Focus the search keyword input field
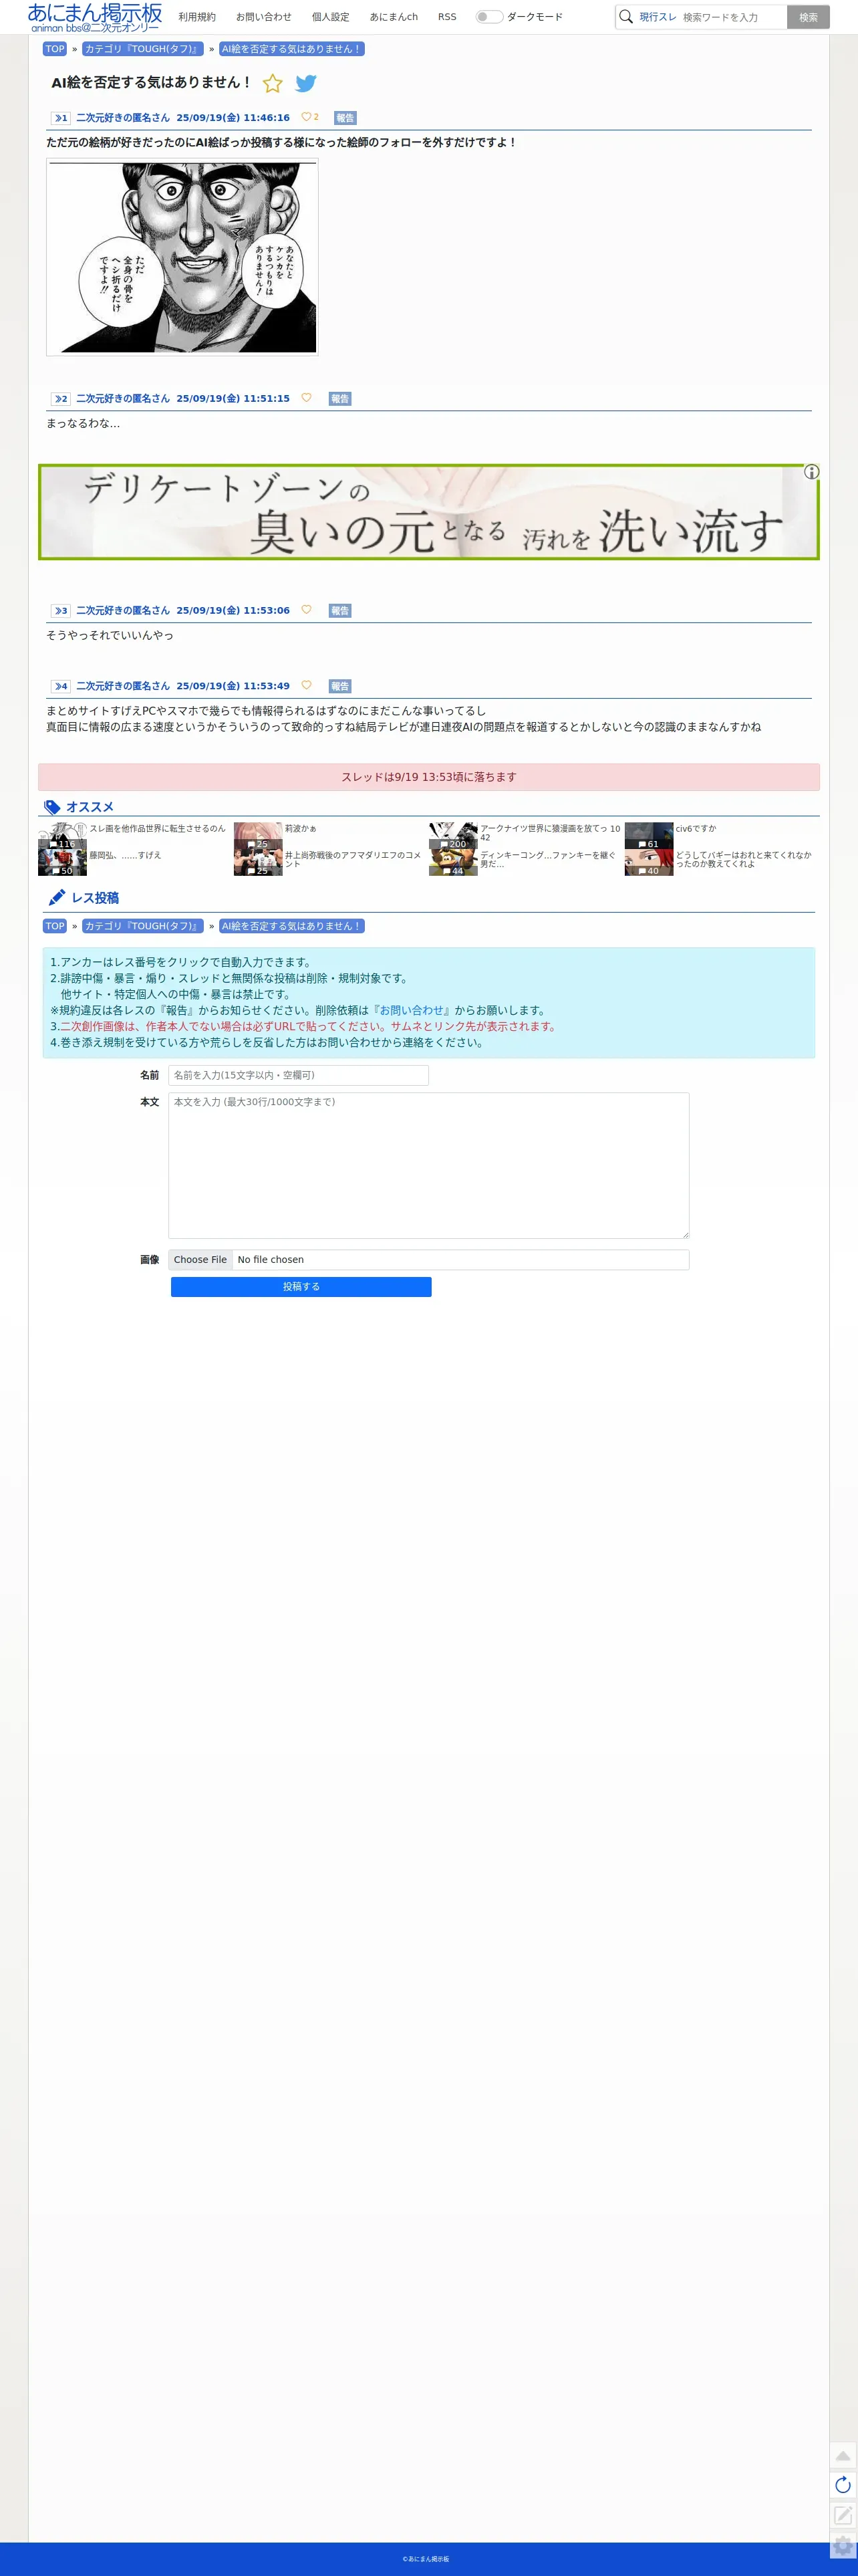 click(x=733, y=17)
